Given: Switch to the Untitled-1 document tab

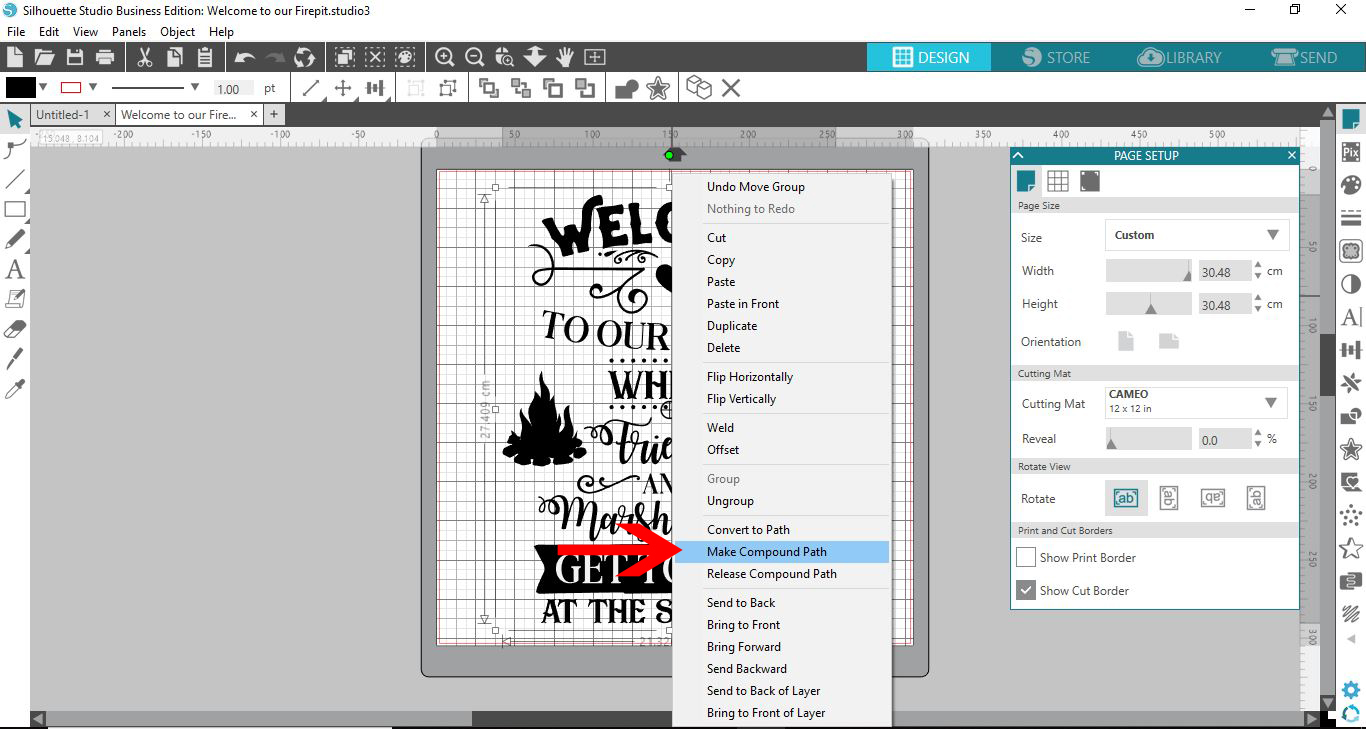Looking at the screenshot, I should (x=65, y=114).
